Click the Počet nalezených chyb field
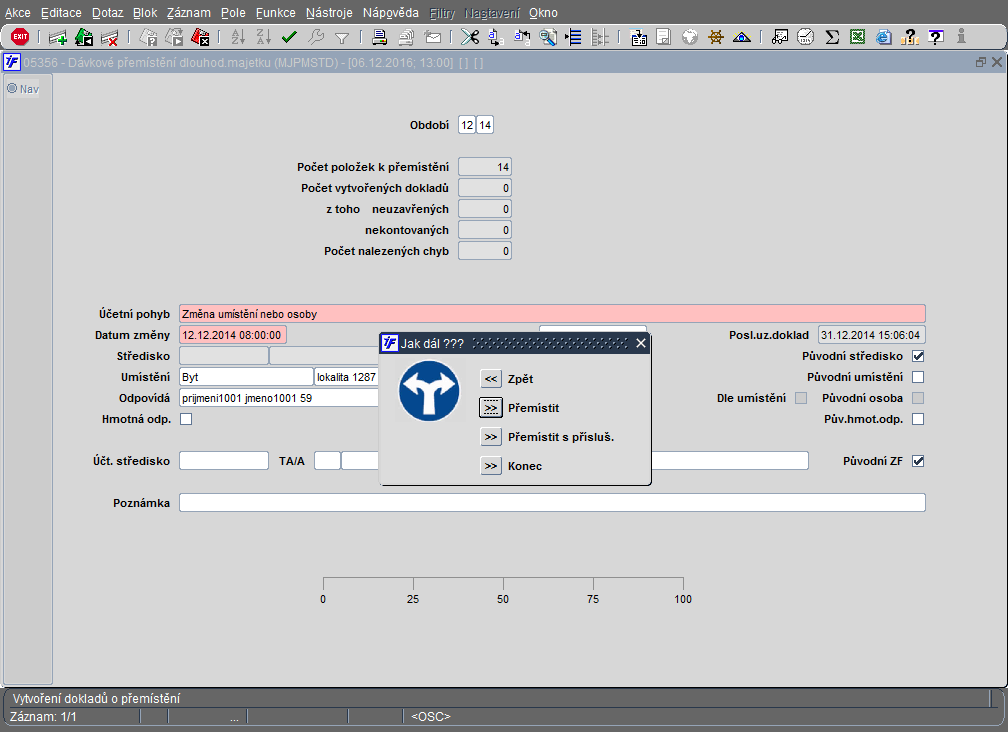The image size is (1008, 732). (x=485, y=251)
